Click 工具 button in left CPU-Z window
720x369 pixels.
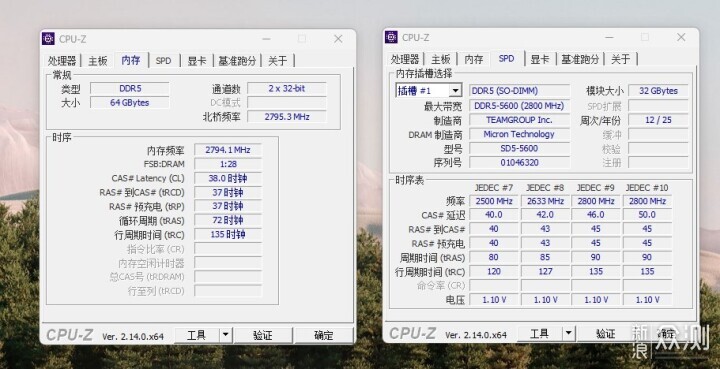[x=197, y=335]
